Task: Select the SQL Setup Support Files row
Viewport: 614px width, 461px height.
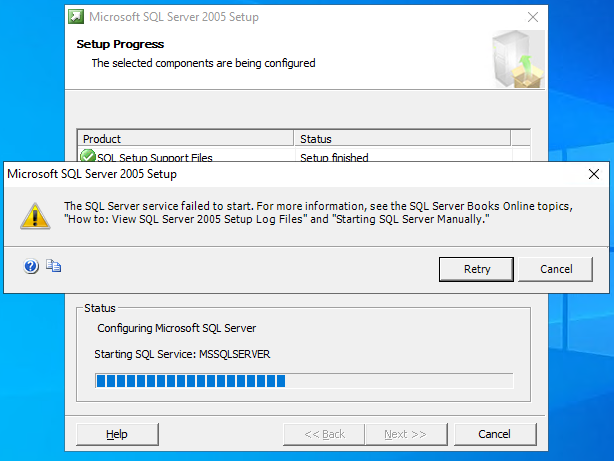Action: tap(304, 156)
